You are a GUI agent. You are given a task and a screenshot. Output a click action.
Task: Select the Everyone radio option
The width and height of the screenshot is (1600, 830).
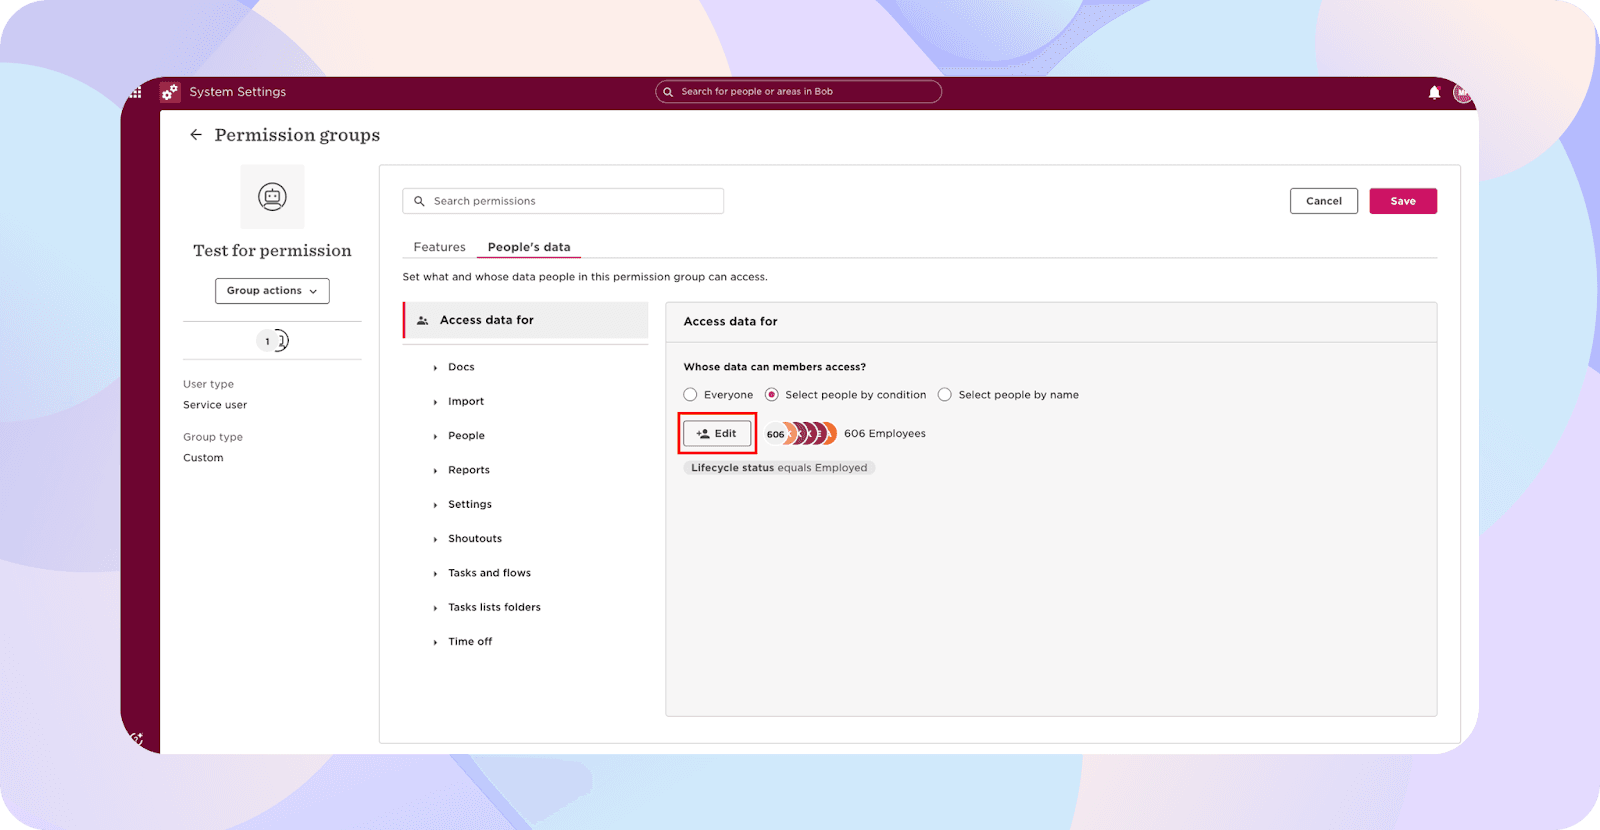click(x=690, y=395)
